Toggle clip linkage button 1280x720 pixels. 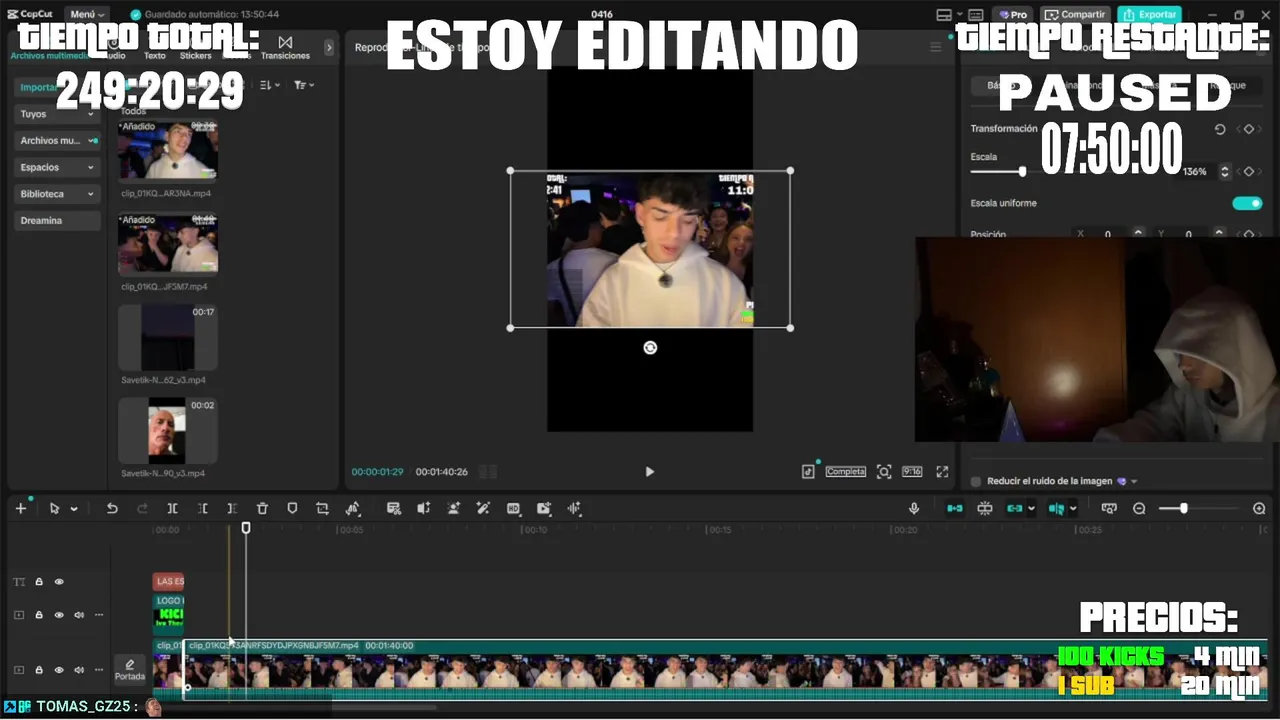[1015, 508]
